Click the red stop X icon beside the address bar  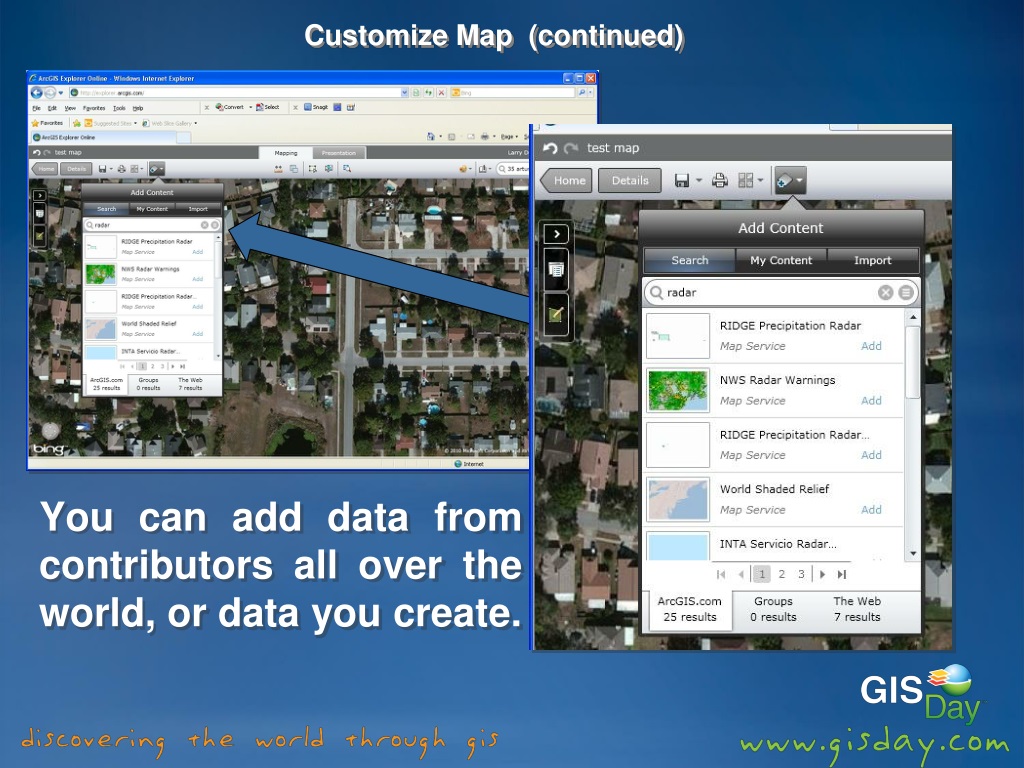click(x=441, y=93)
